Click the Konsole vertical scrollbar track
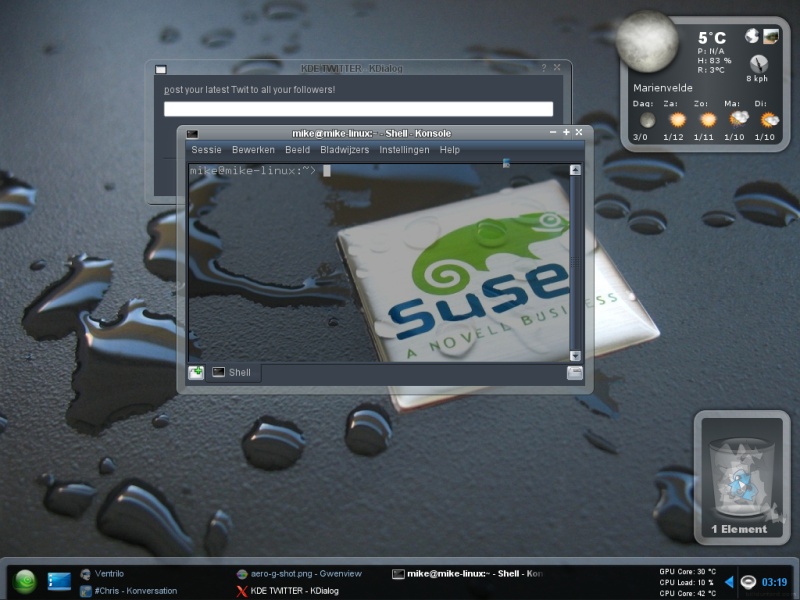Viewport: 800px width, 600px height. [576, 263]
